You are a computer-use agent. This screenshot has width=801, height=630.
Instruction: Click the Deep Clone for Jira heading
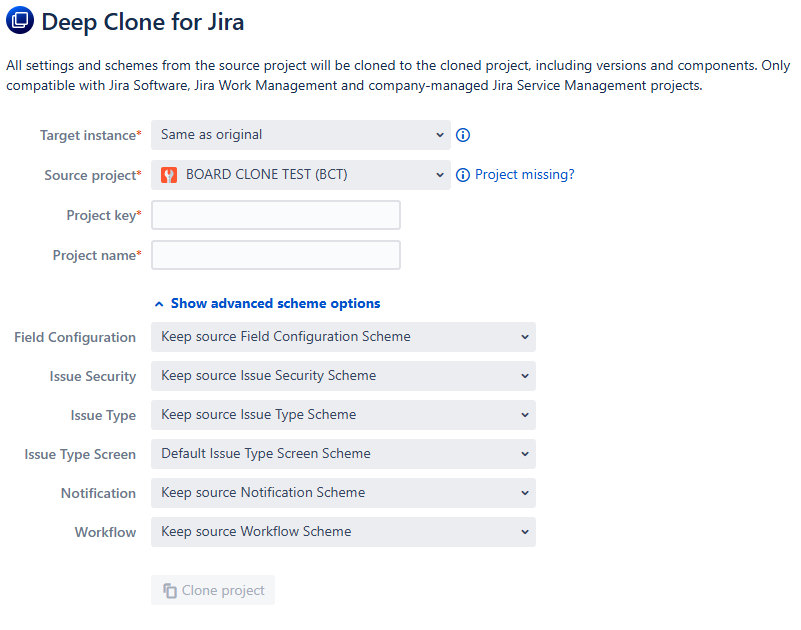tap(143, 22)
